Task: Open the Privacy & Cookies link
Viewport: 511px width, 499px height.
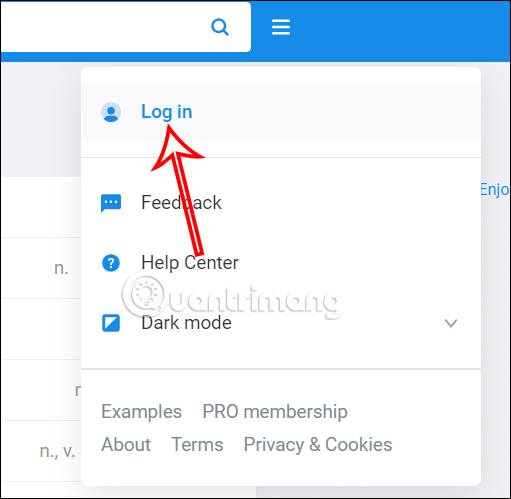Action: click(x=318, y=445)
